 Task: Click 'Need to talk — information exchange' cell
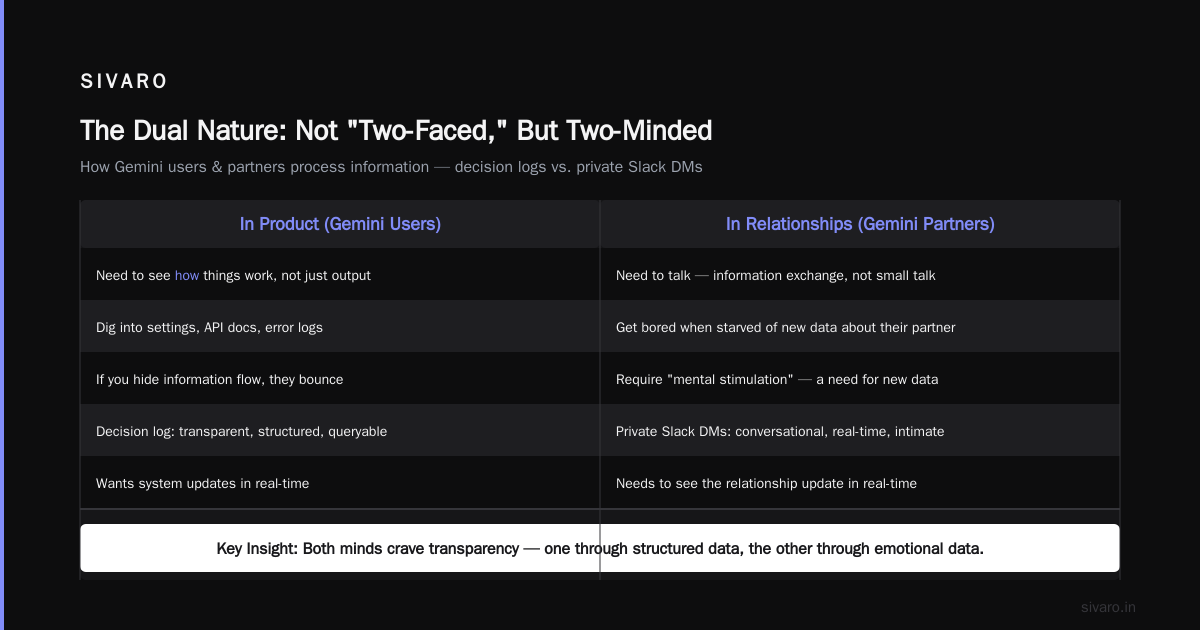[860, 275]
